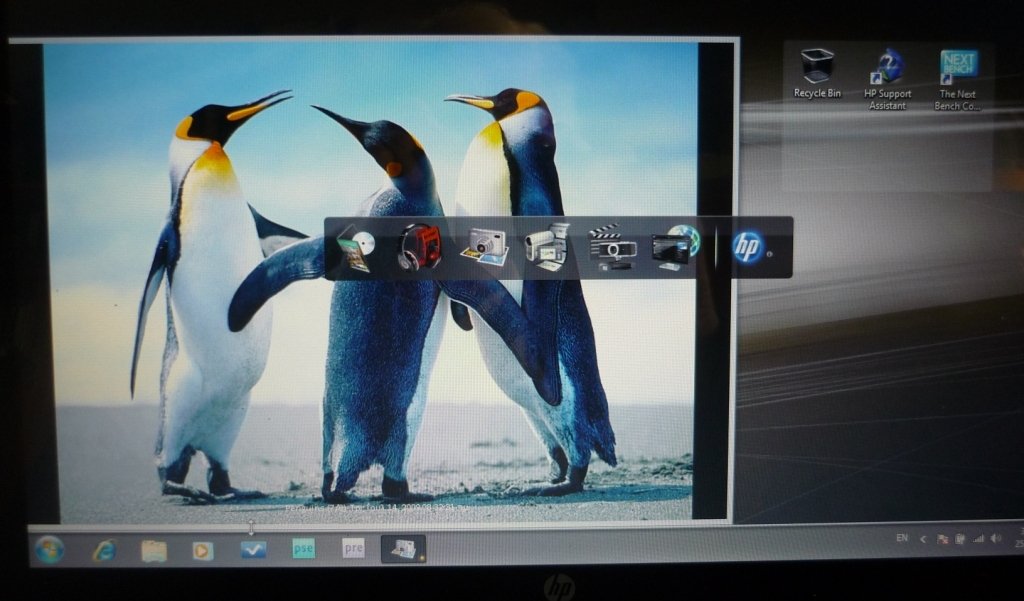Expand hidden system tray icons arrow
This screenshot has height=601, width=1024.
(x=924, y=539)
